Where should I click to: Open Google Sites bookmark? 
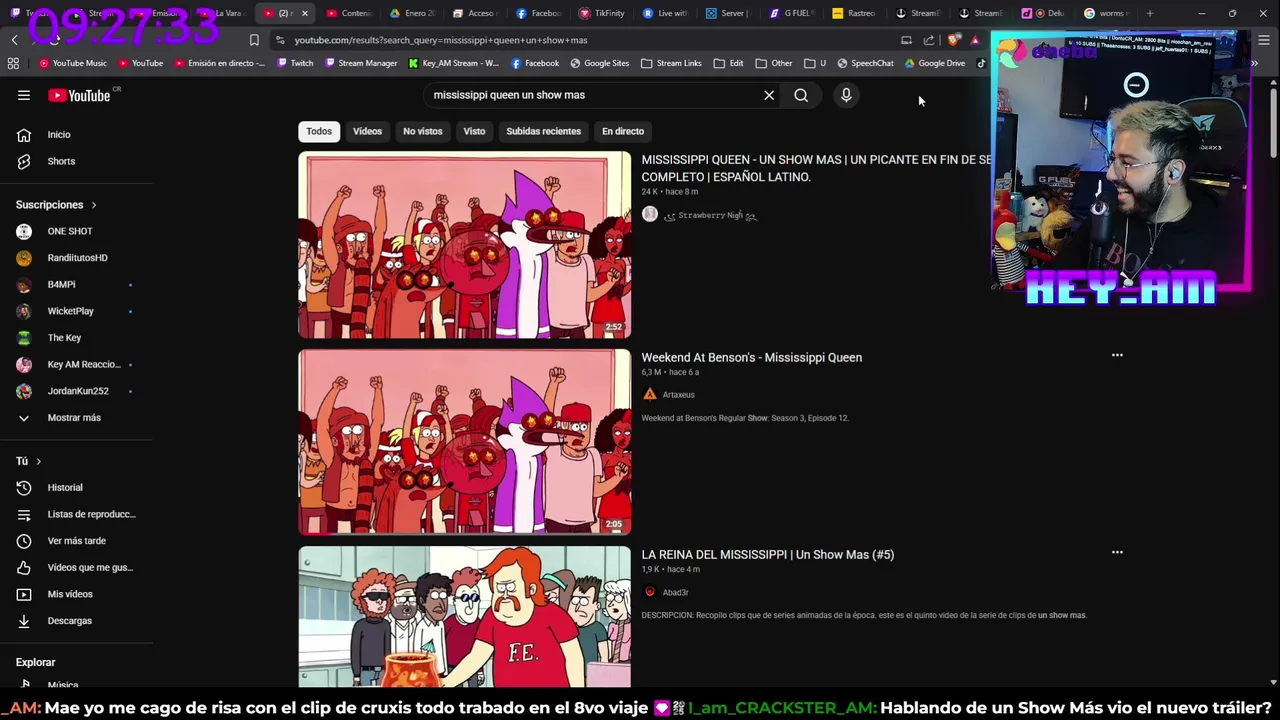(x=600, y=63)
